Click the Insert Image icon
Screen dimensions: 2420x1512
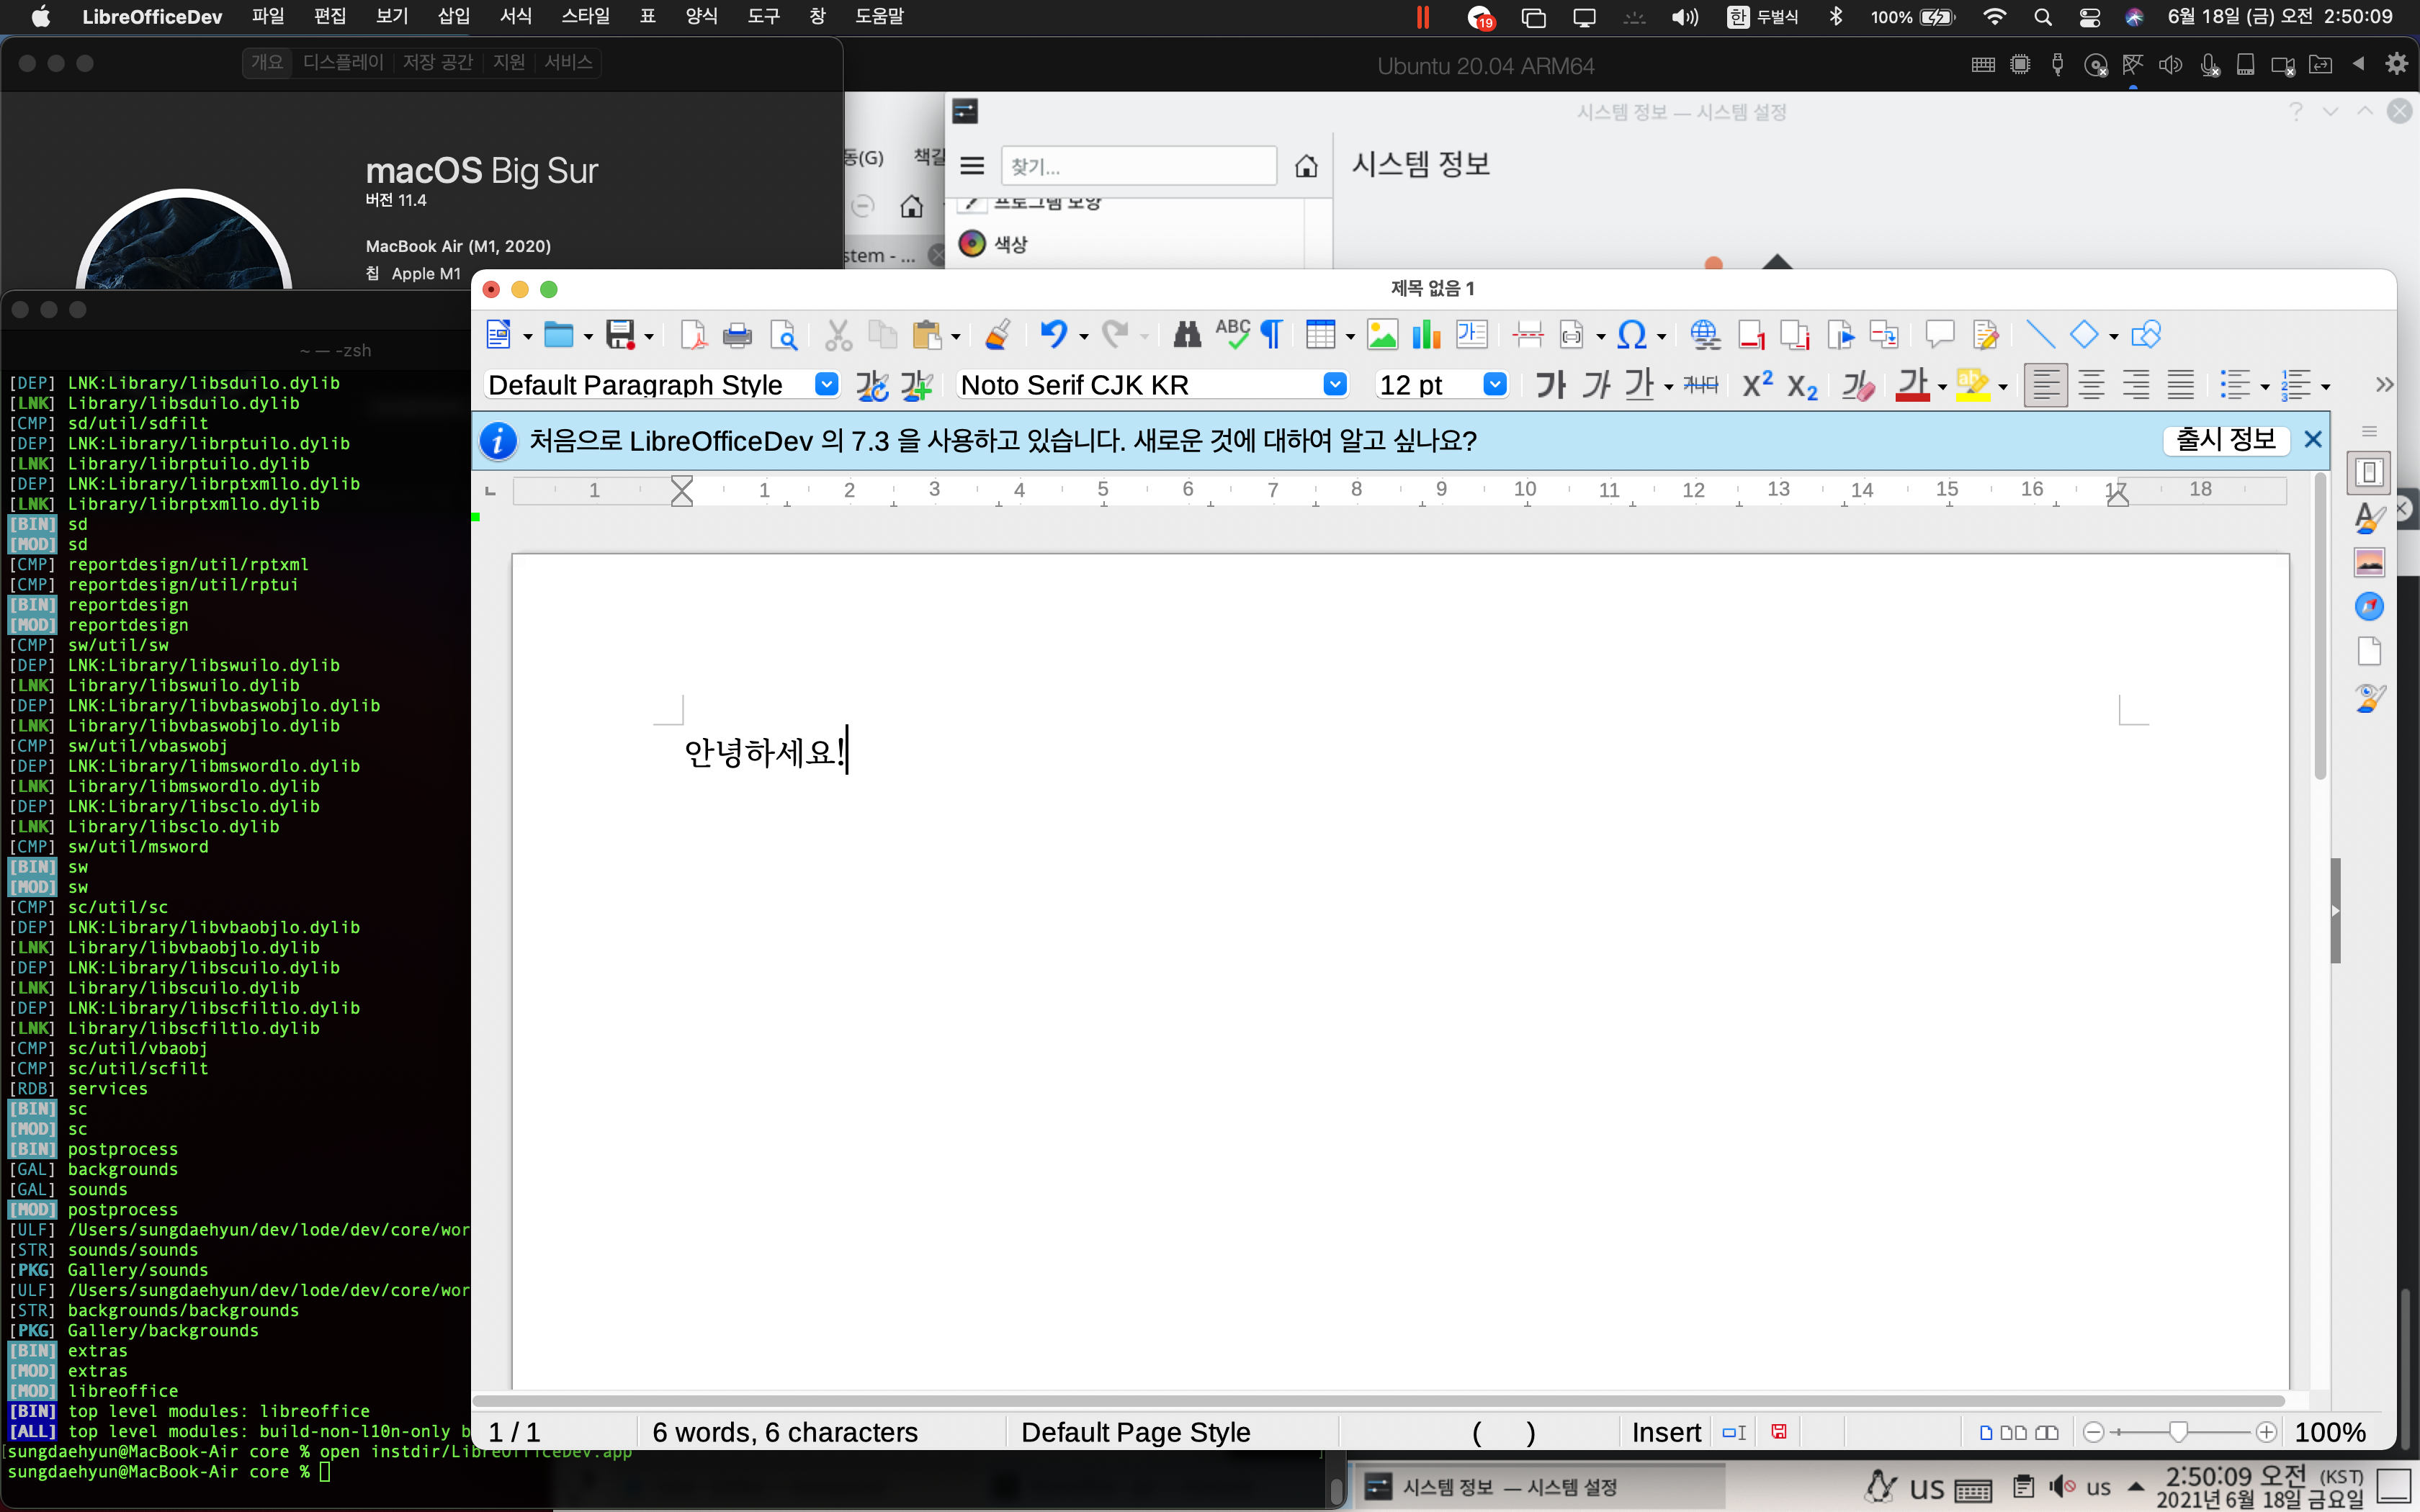[x=1382, y=335]
